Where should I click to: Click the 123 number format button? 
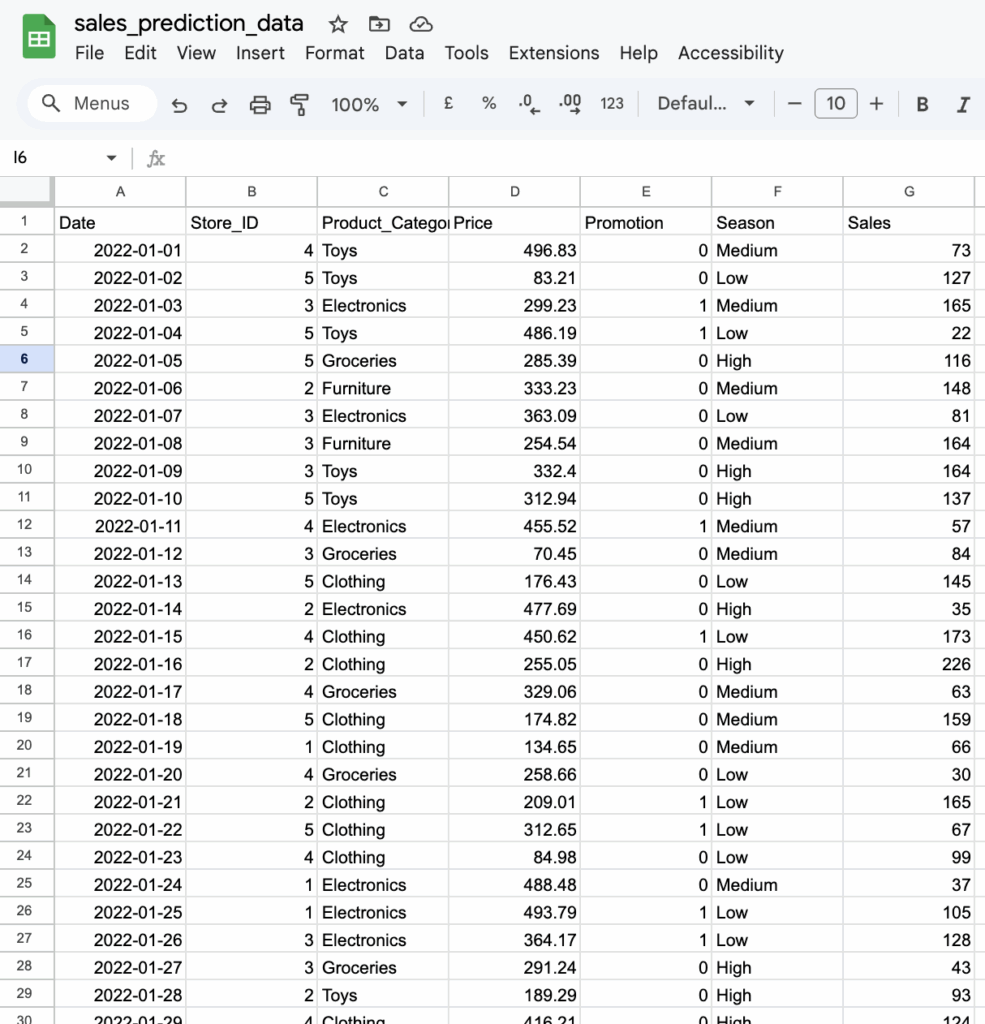612,103
